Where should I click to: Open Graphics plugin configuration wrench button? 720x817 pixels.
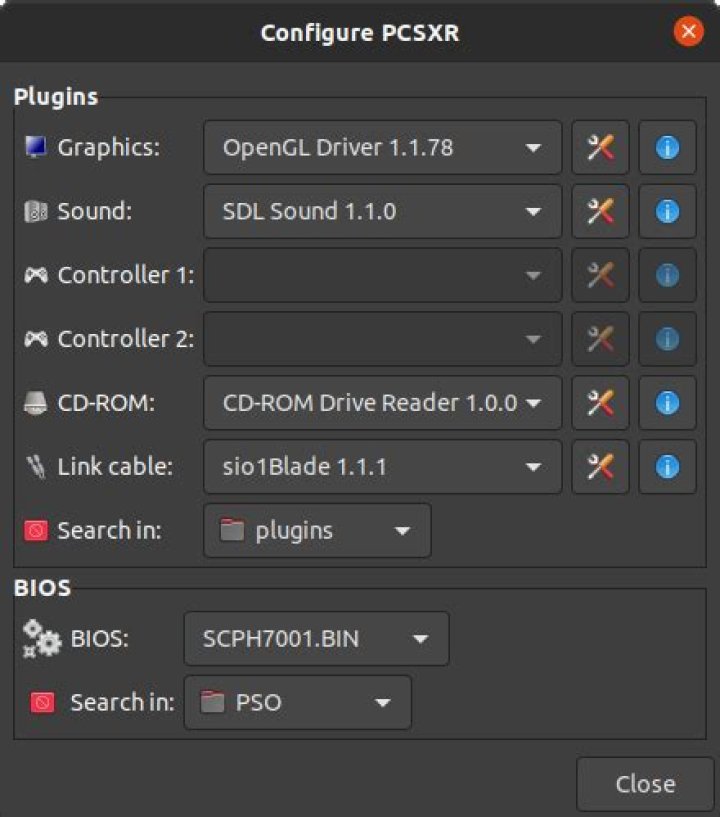600,147
